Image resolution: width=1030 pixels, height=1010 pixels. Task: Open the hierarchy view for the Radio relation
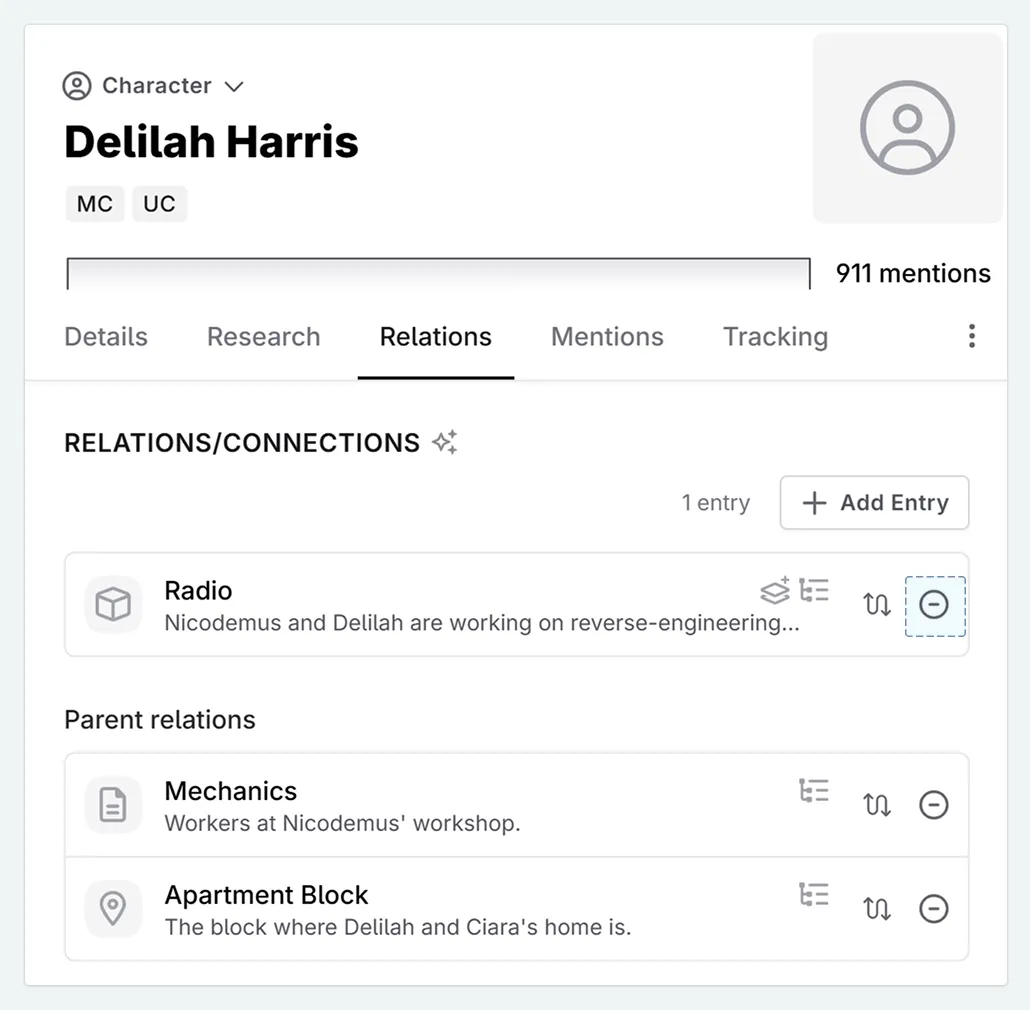point(815,591)
